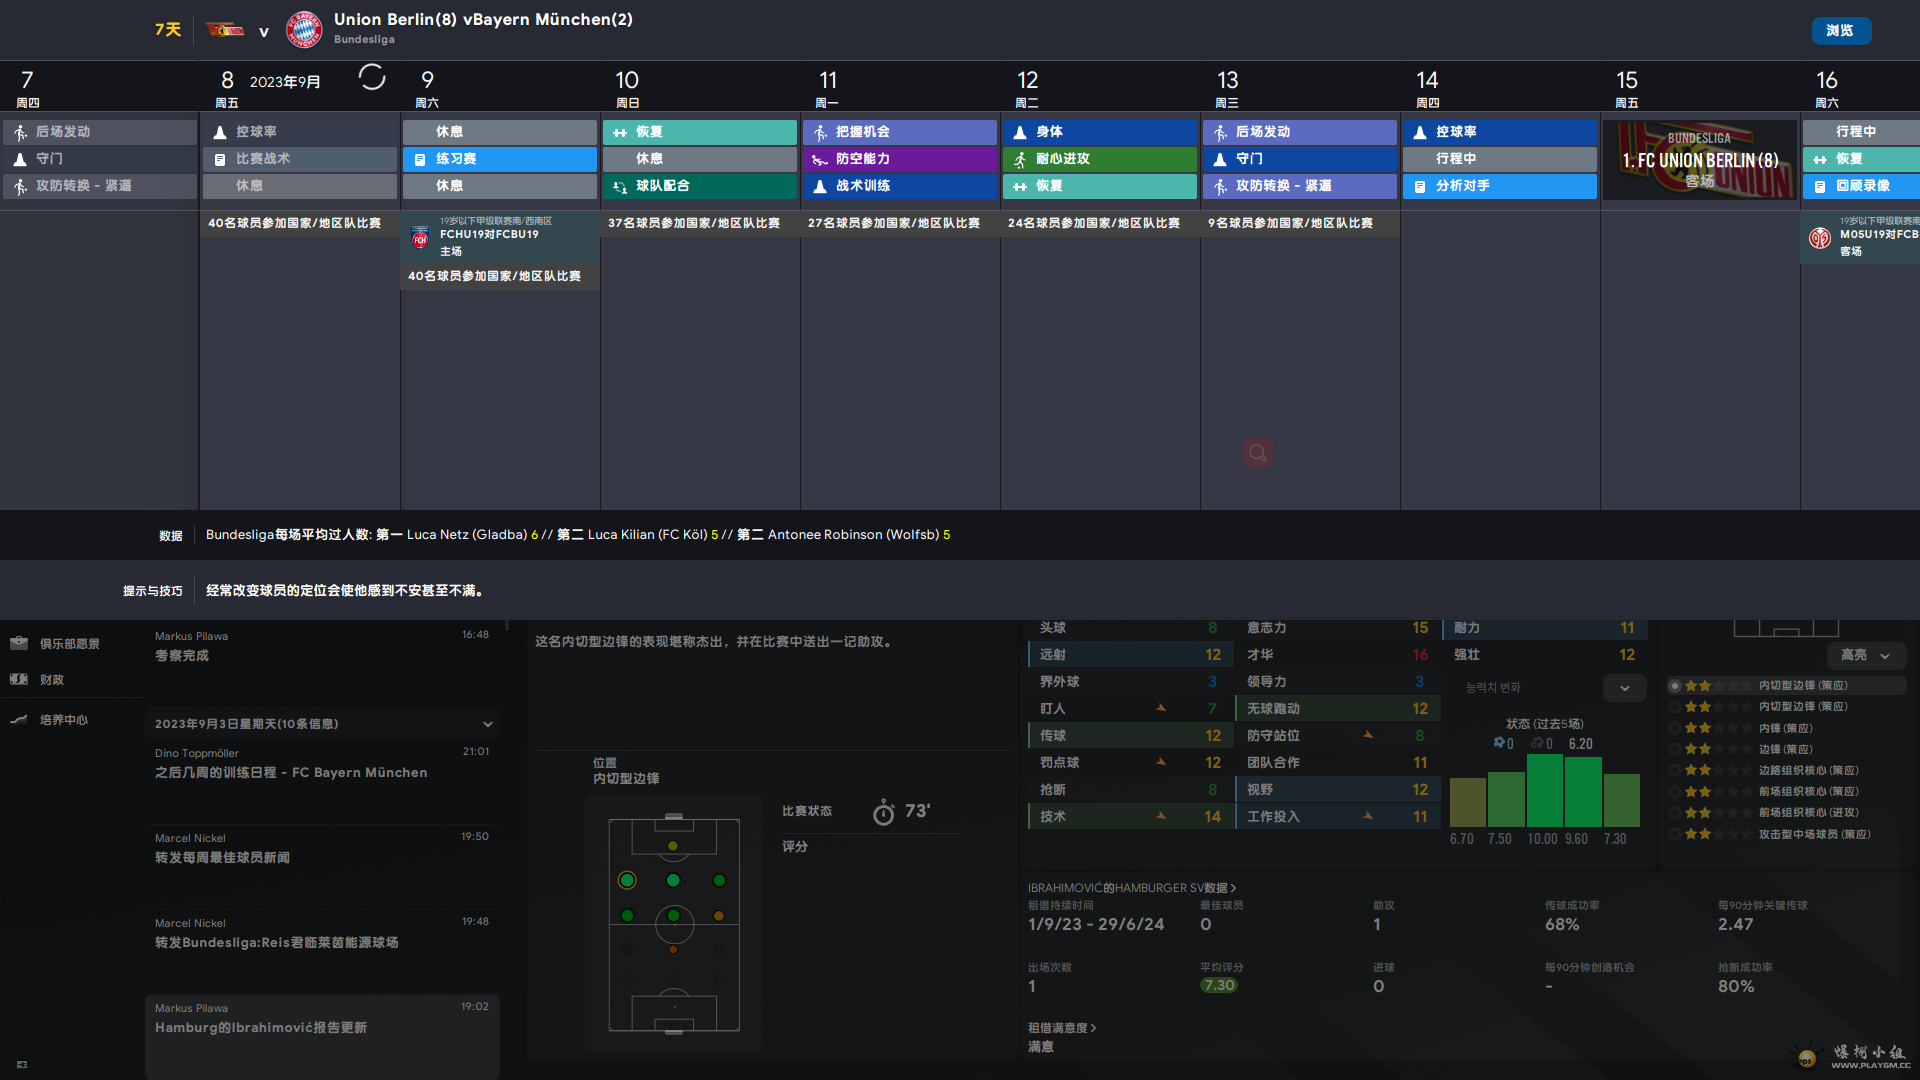1920x1080 pixels.
Task: Select 内锋 (策应) role radio button
Action: tap(1675, 728)
